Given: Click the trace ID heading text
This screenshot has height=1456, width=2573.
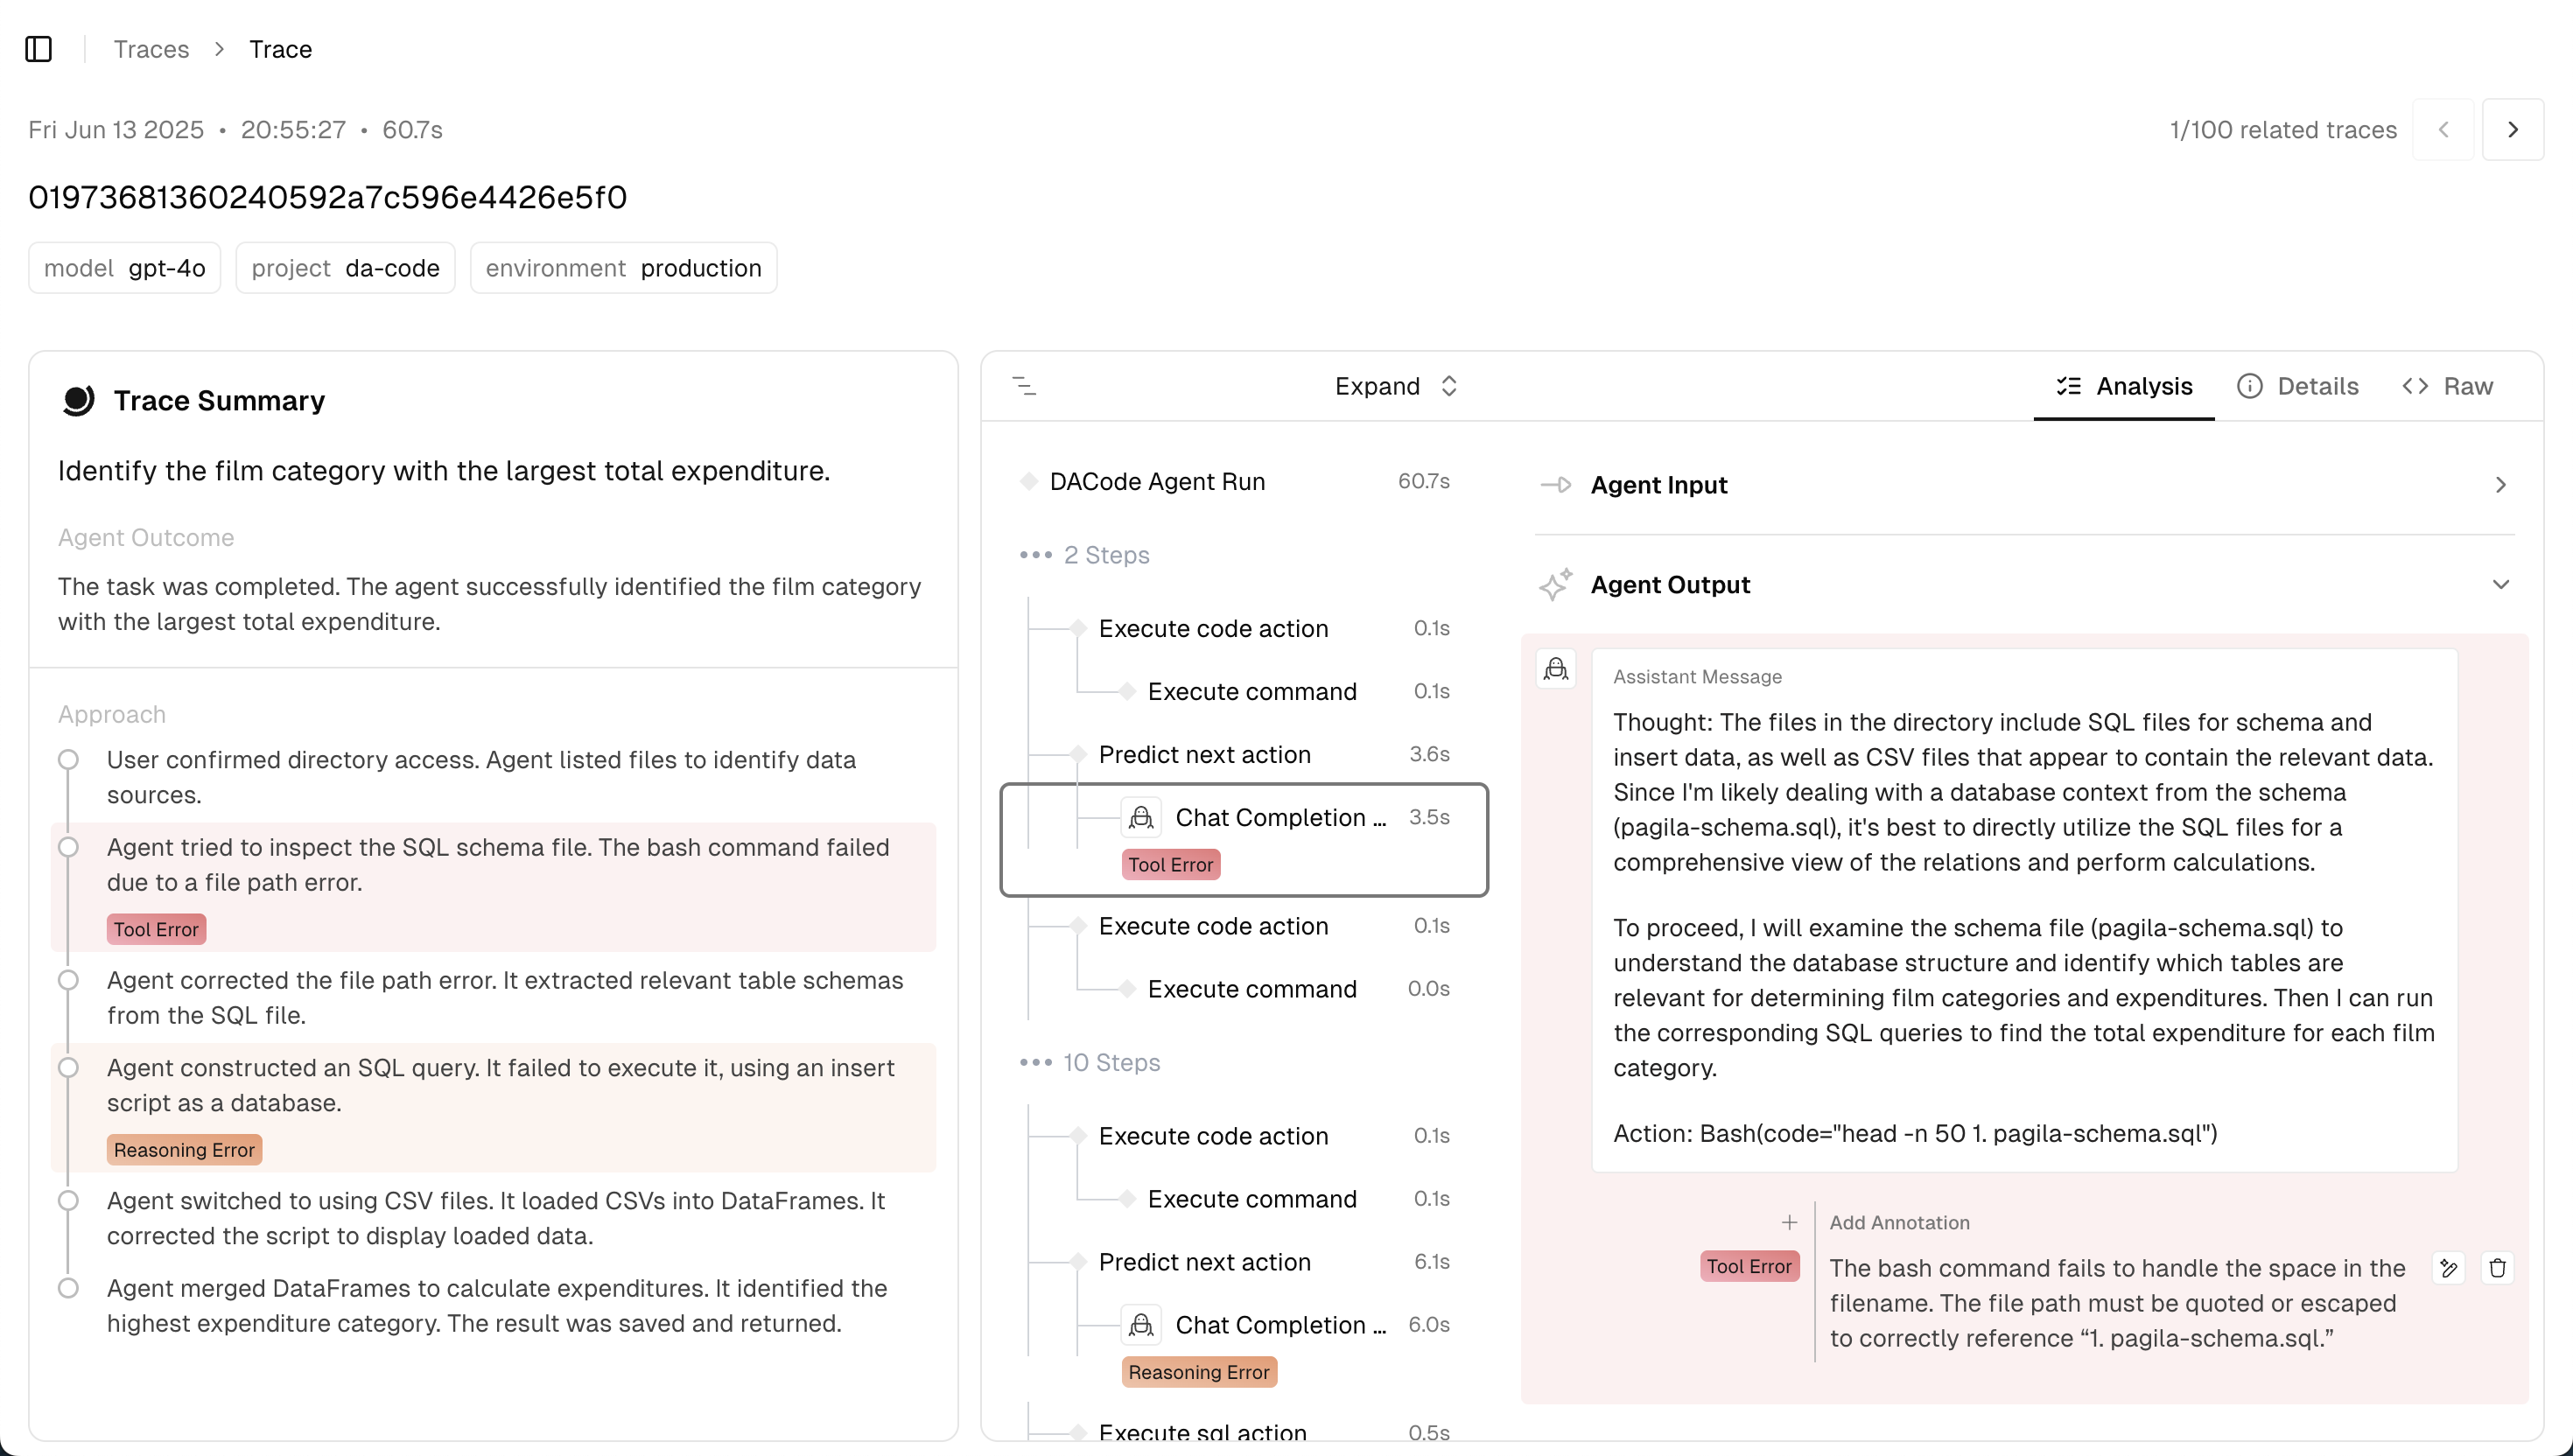Looking at the screenshot, I should pyautogui.click(x=328, y=197).
